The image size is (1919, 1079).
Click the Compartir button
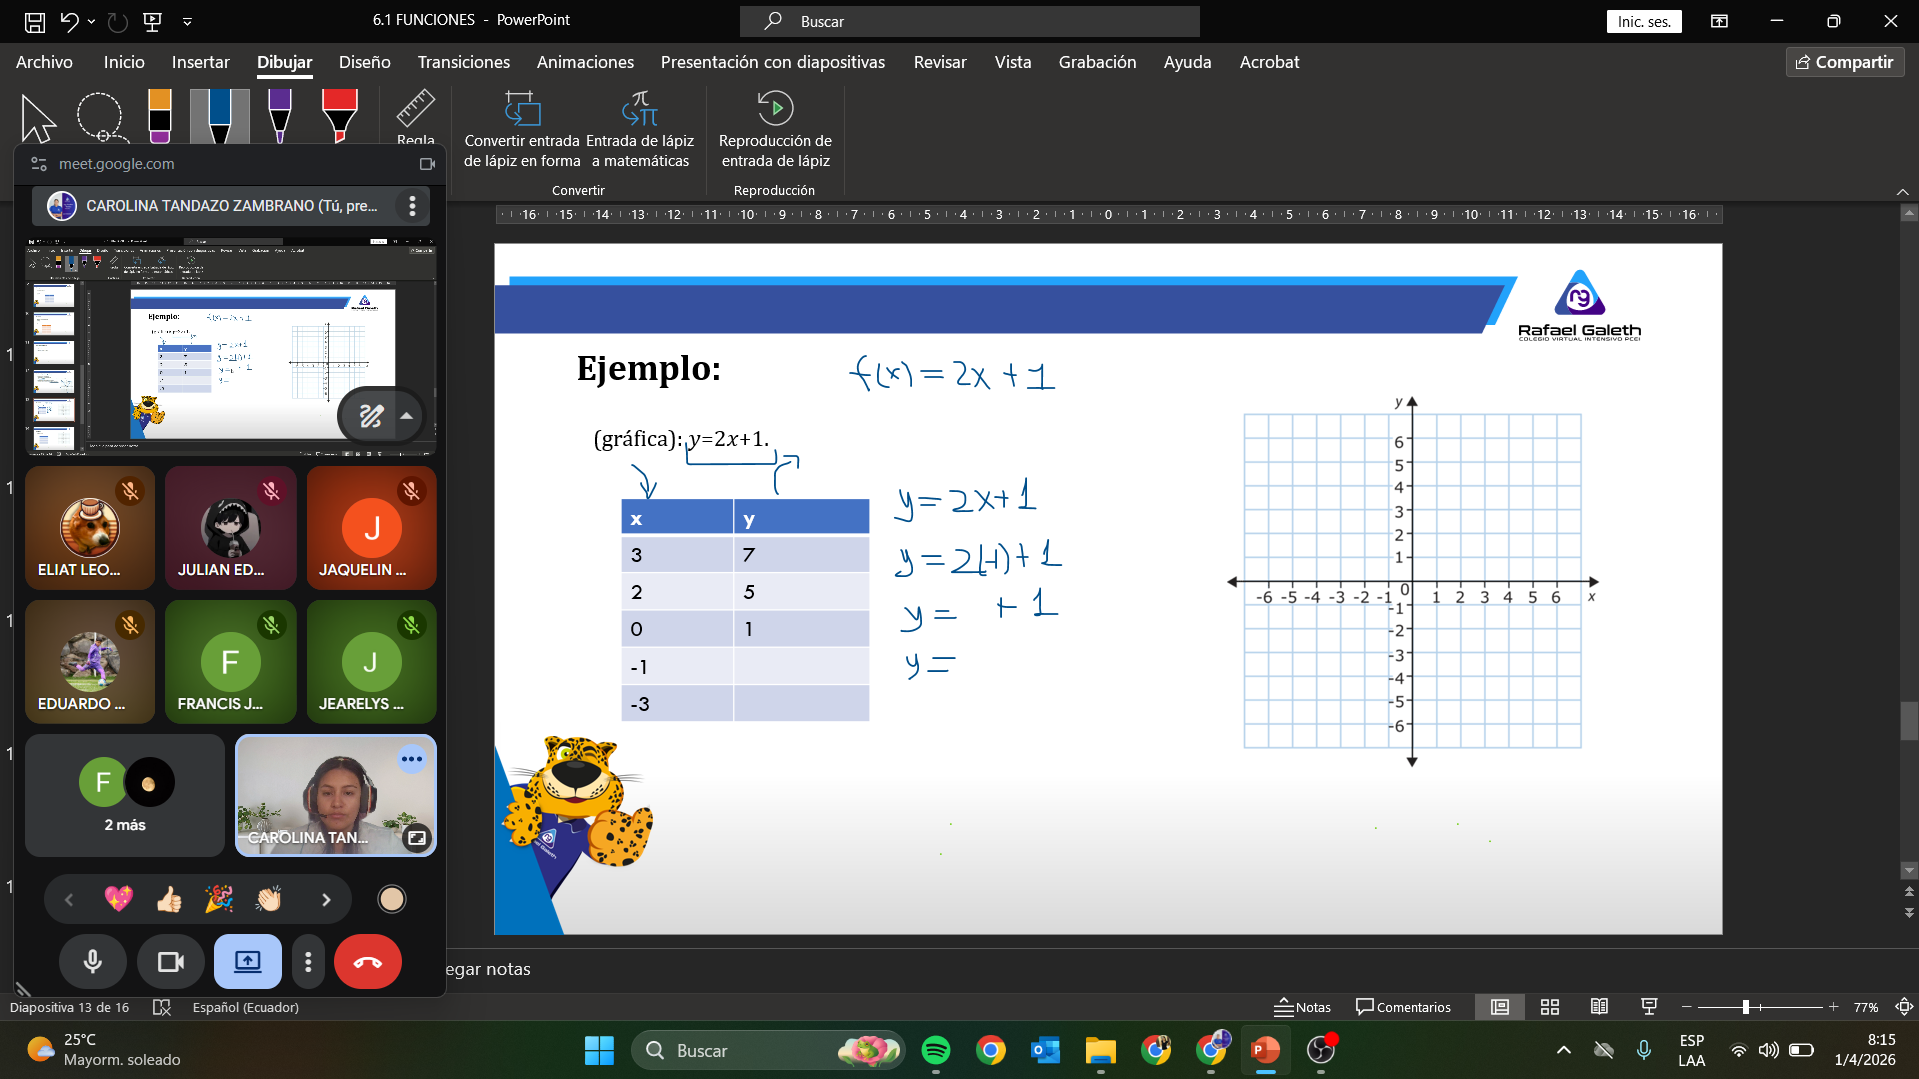[1845, 62]
